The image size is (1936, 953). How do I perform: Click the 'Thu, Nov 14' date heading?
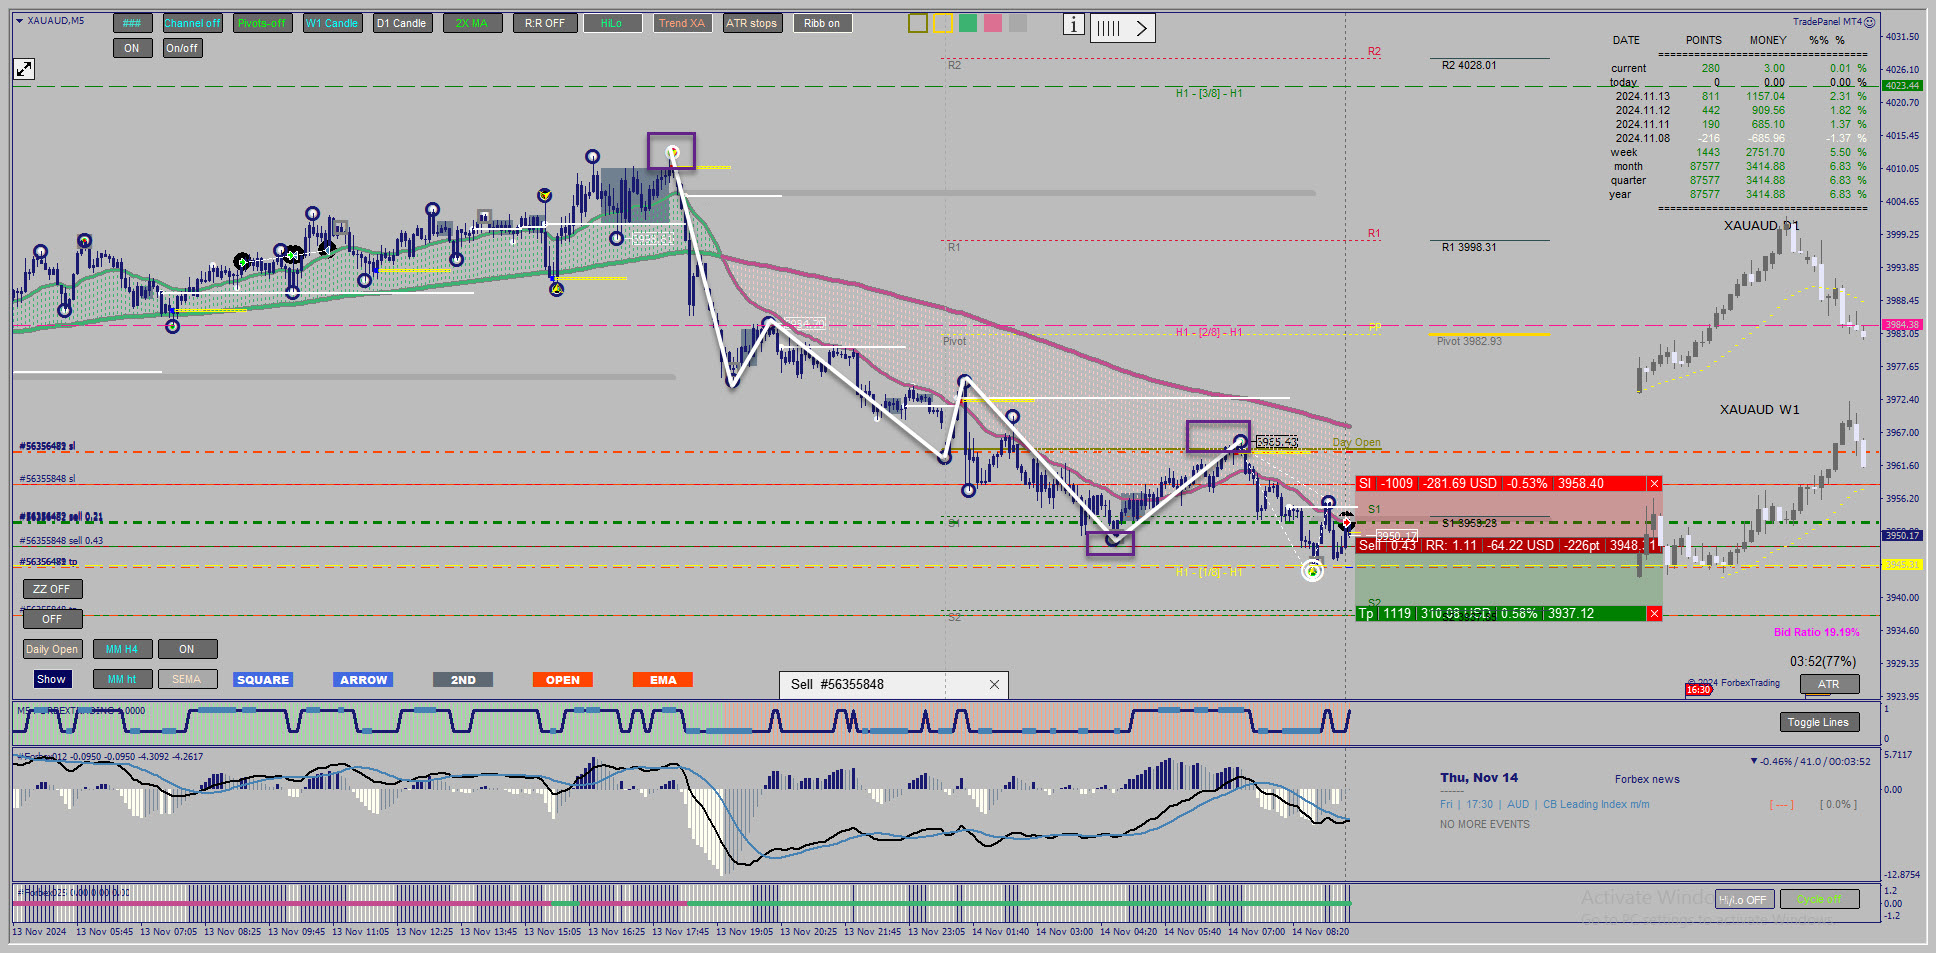click(x=1479, y=778)
